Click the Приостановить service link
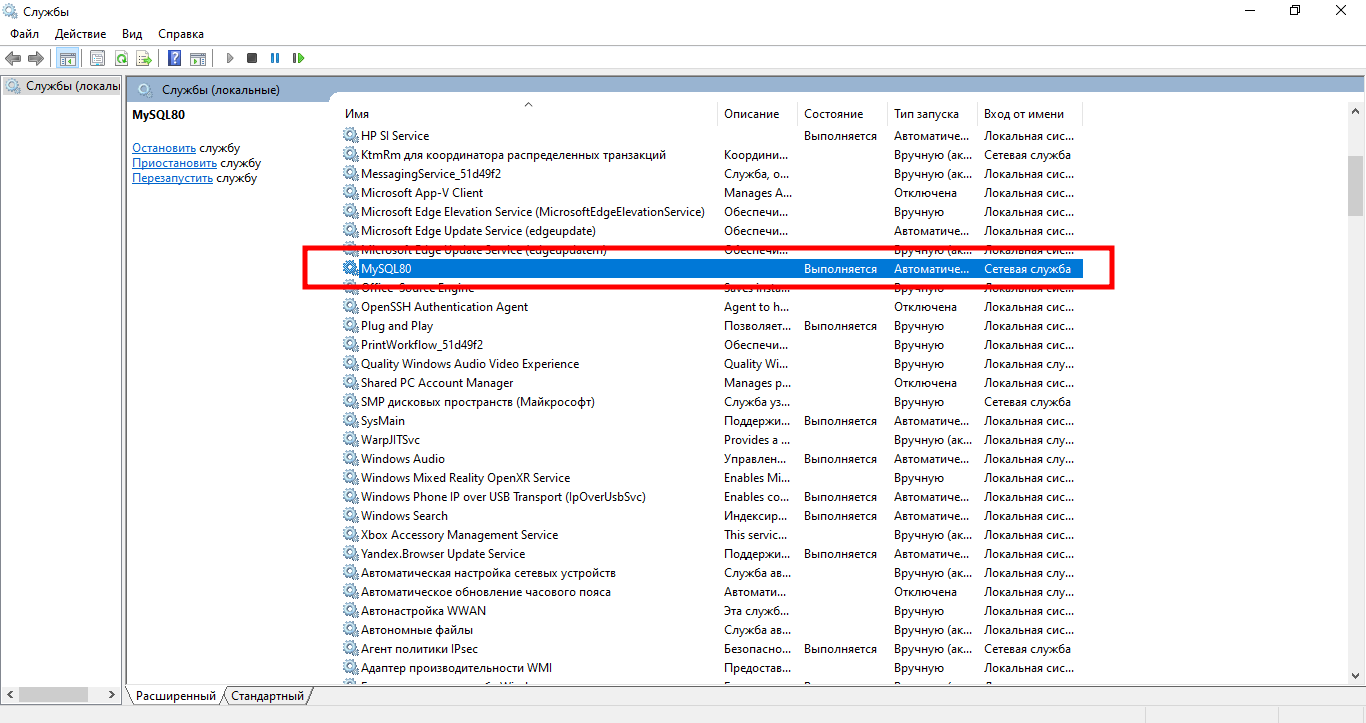 (x=174, y=163)
